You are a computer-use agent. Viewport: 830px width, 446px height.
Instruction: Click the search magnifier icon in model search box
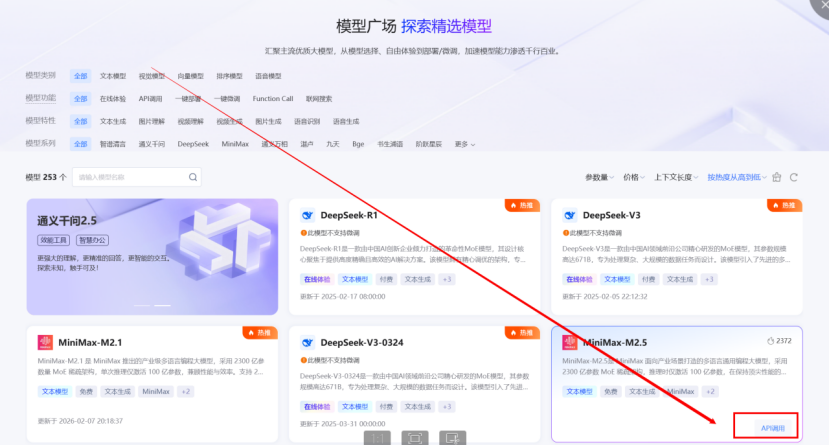[193, 177]
